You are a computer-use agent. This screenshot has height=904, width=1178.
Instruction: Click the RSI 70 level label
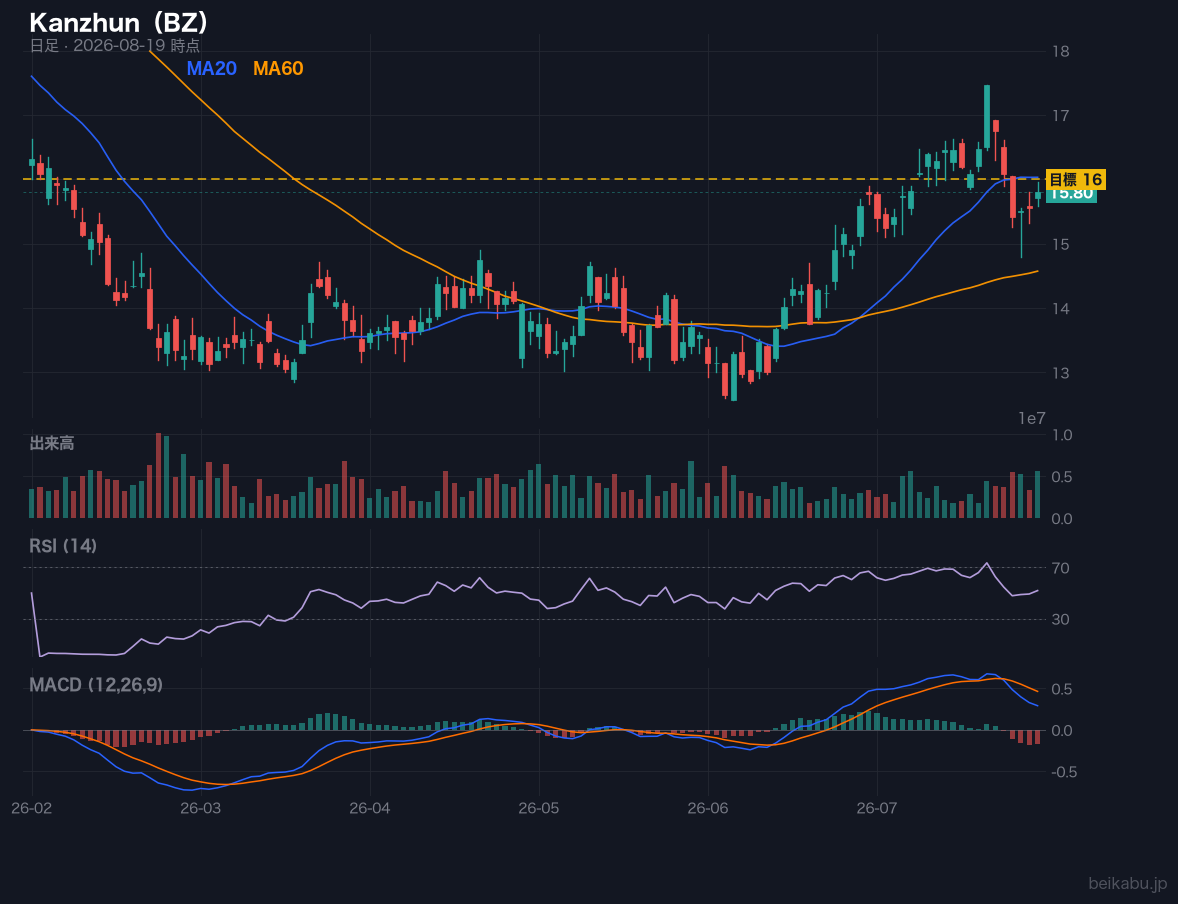pos(1061,568)
